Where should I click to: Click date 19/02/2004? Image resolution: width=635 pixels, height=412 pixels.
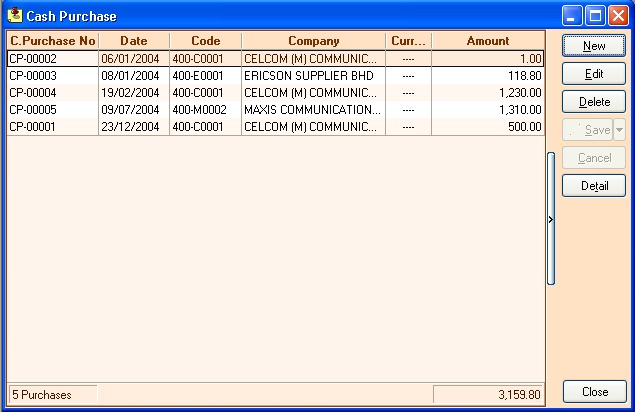pos(130,93)
